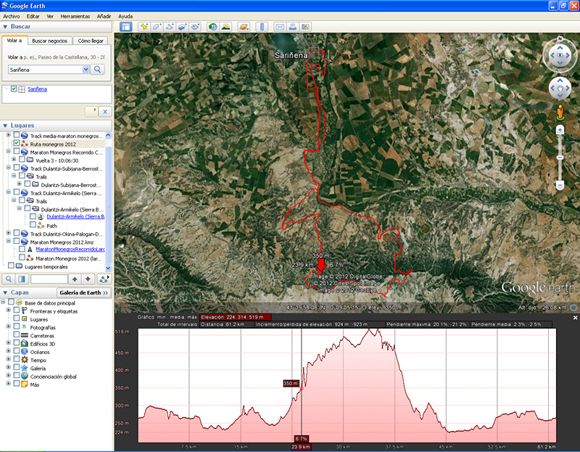Open the Sariñena search result link
This screenshot has height=452, width=580.
(37, 89)
